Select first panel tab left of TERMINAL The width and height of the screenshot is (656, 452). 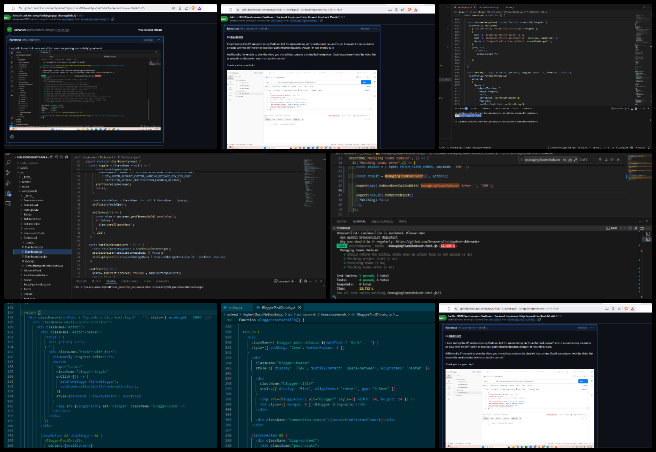point(342,221)
